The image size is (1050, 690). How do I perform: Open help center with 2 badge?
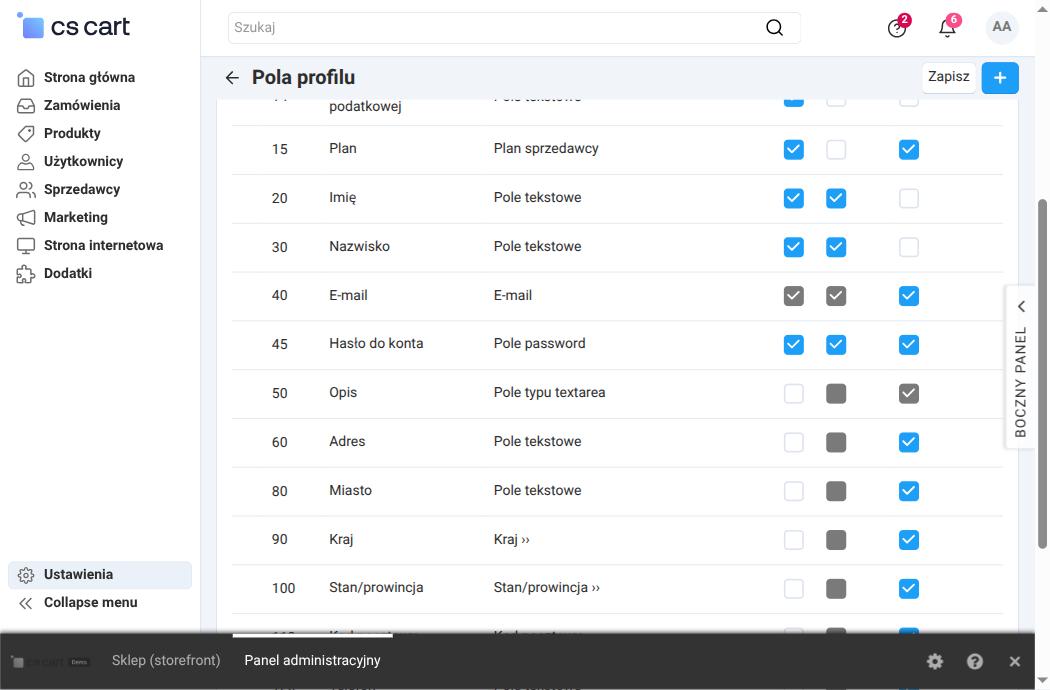[898, 27]
